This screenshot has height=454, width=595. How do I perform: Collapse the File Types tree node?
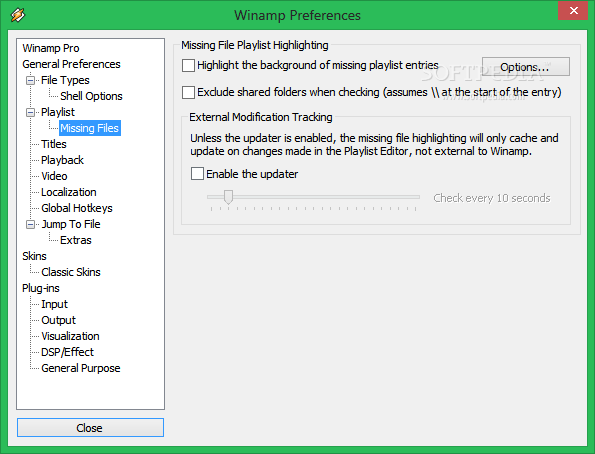pos(30,80)
